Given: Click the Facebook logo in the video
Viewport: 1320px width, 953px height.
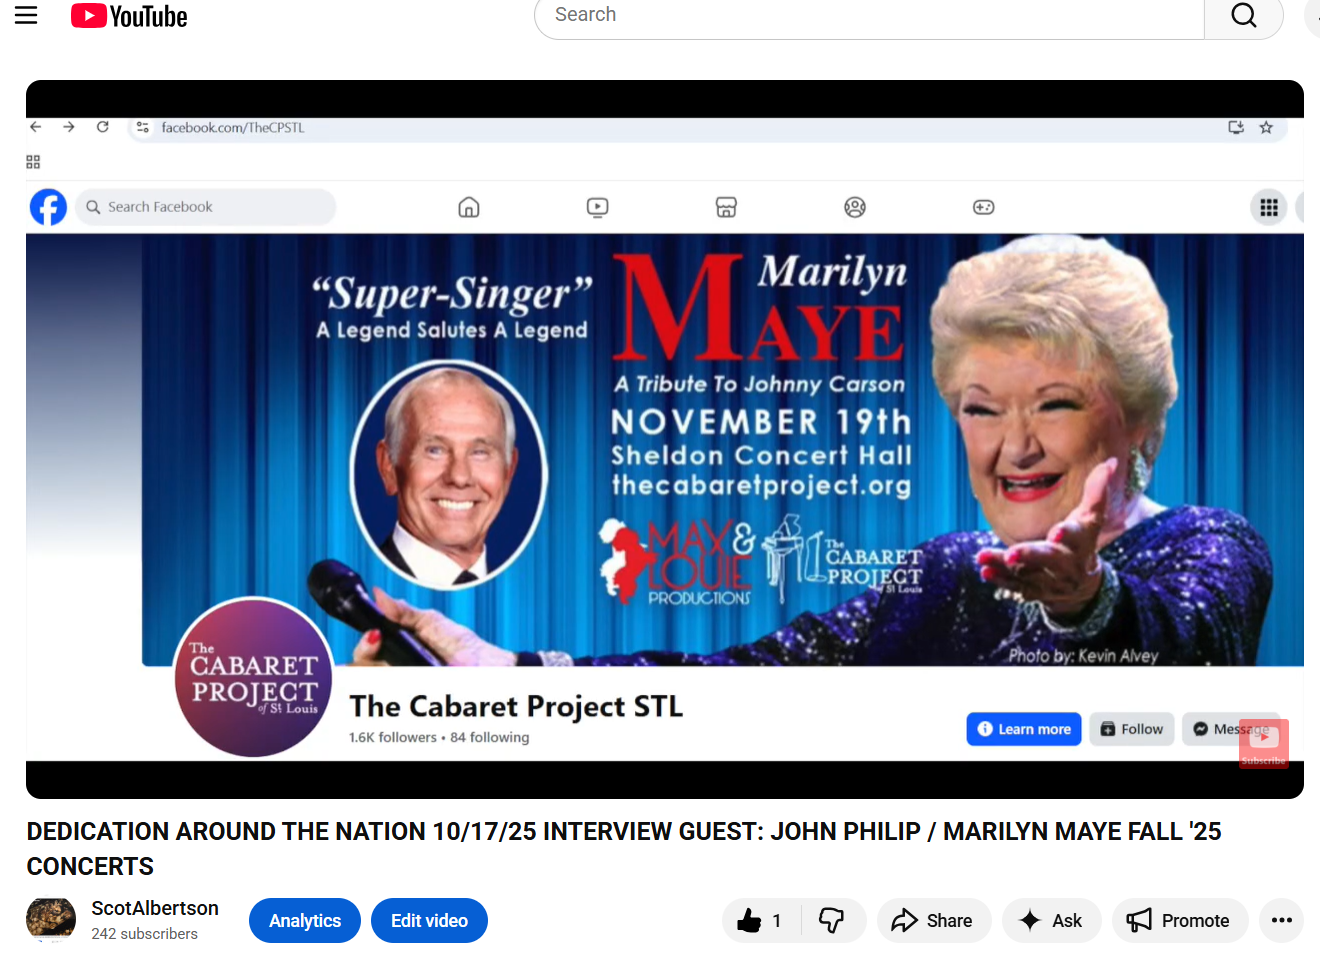Looking at the screenshot, I should (x=48, y=207).
